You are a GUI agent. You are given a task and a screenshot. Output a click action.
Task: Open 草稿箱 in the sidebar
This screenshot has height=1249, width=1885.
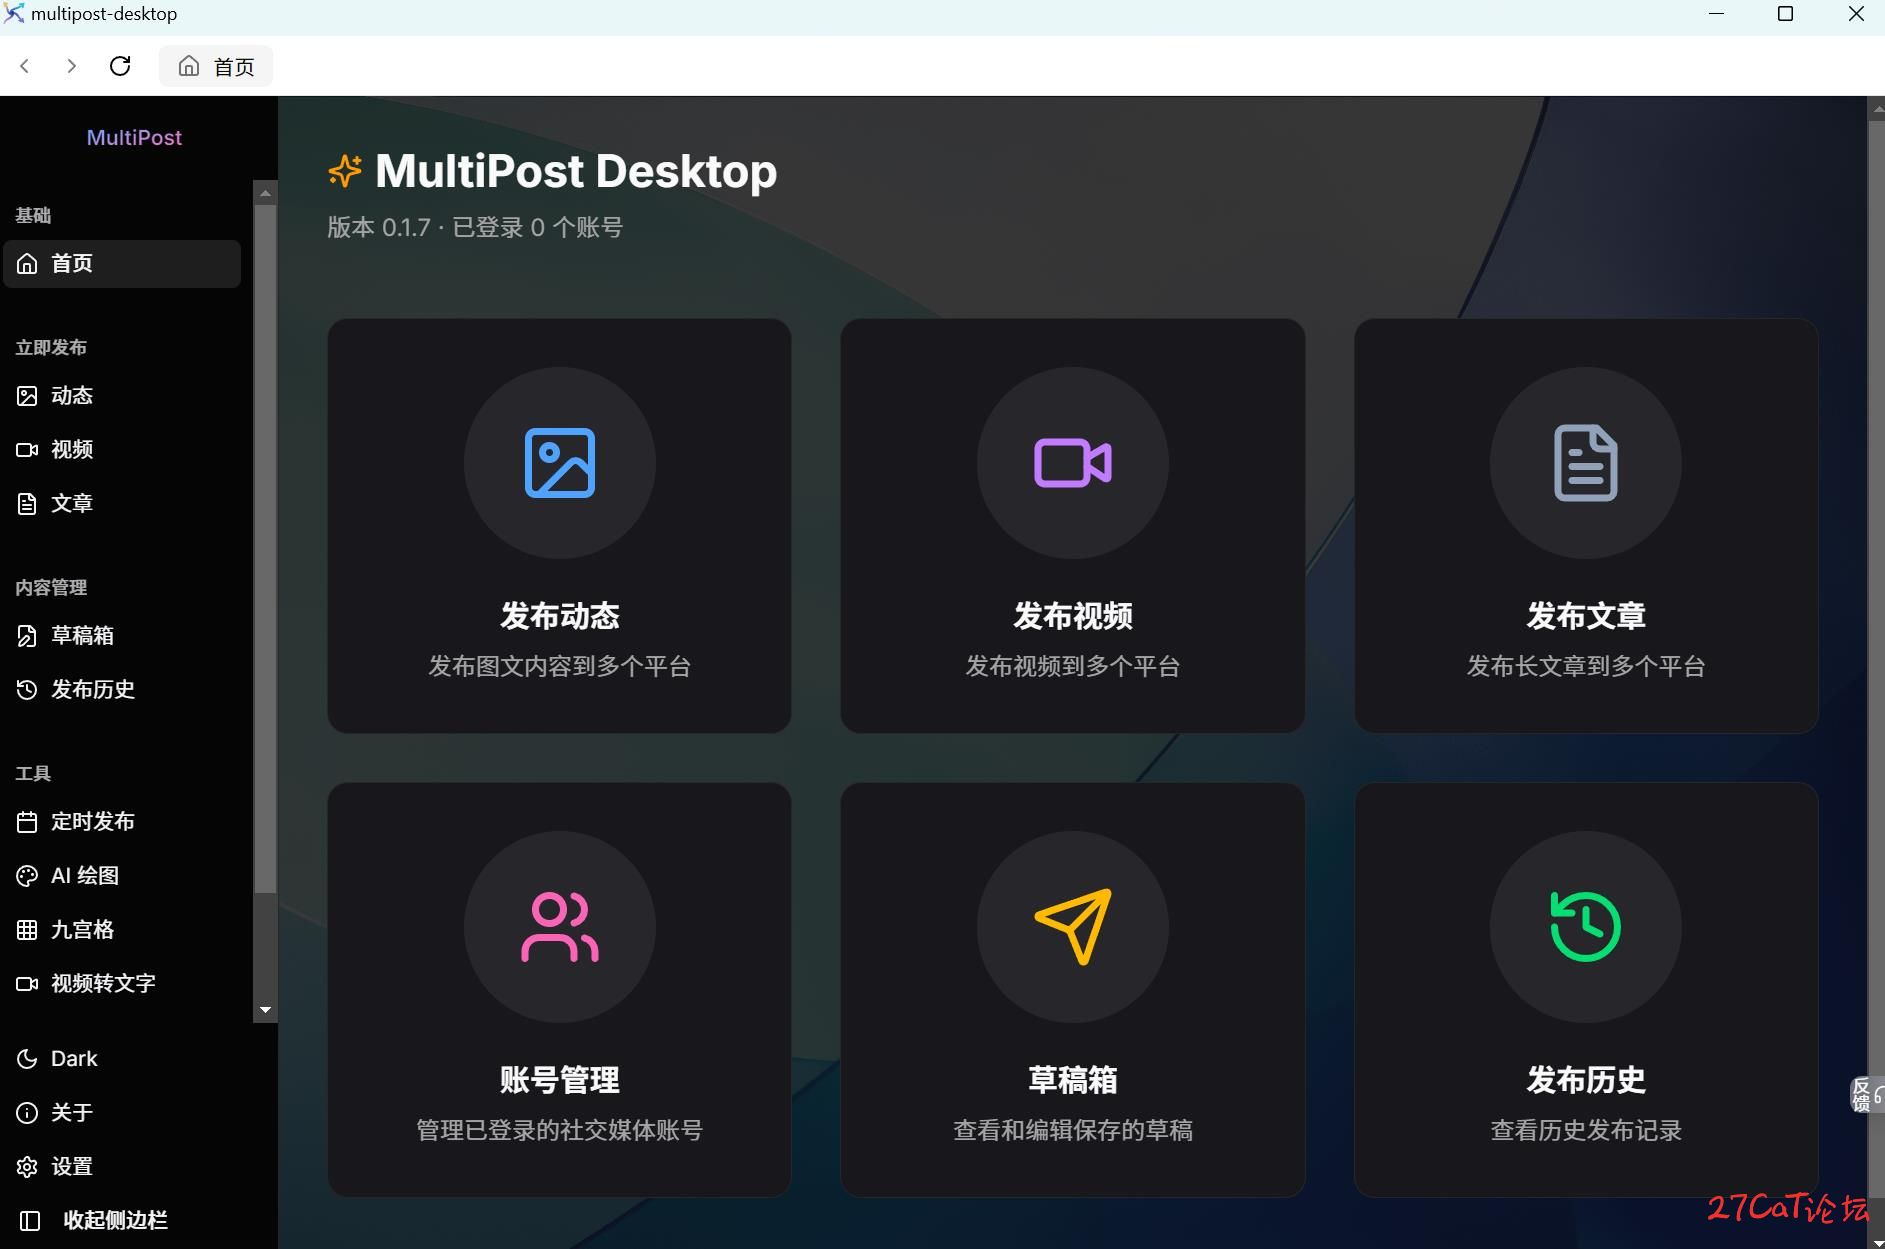[122, 636]
